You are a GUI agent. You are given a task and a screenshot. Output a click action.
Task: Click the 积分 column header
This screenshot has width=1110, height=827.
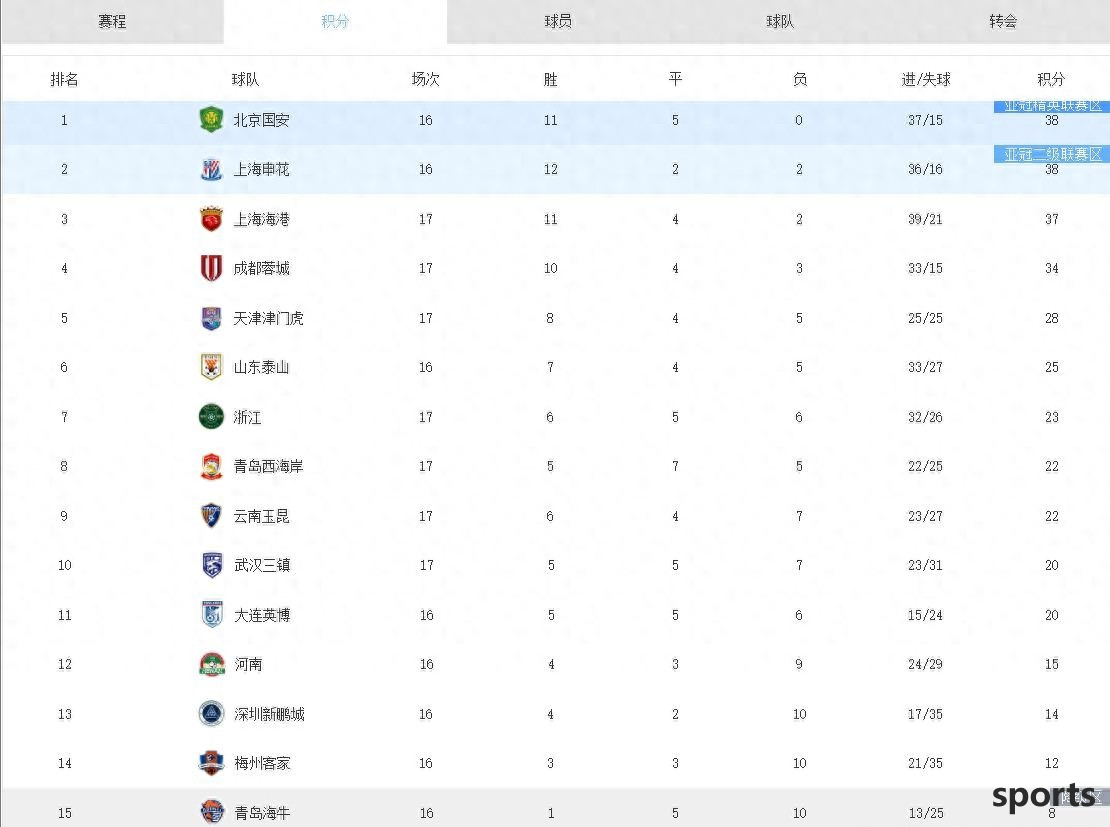[x=1051, y=79]
